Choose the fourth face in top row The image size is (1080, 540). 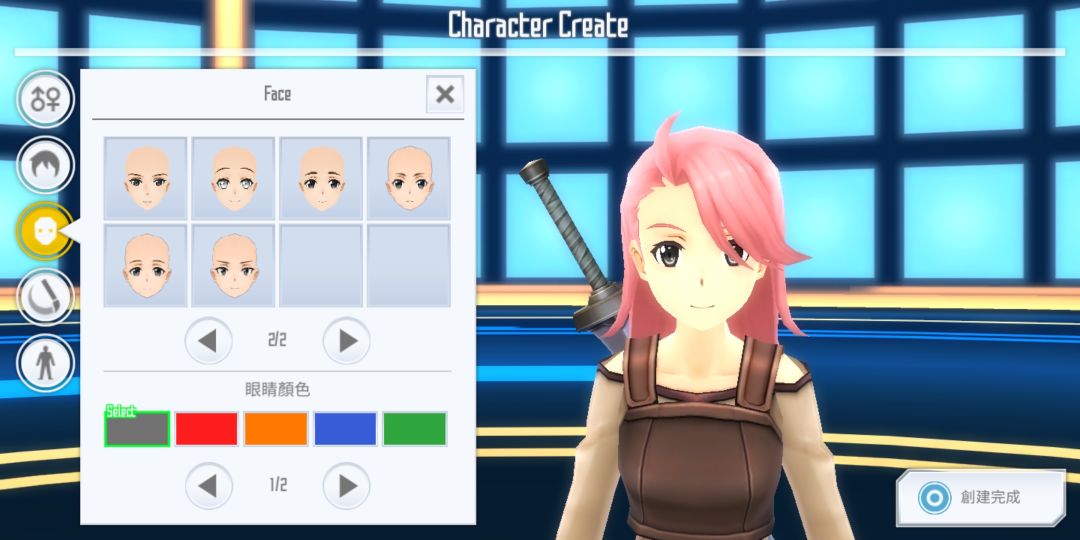(x=408, y=178)
